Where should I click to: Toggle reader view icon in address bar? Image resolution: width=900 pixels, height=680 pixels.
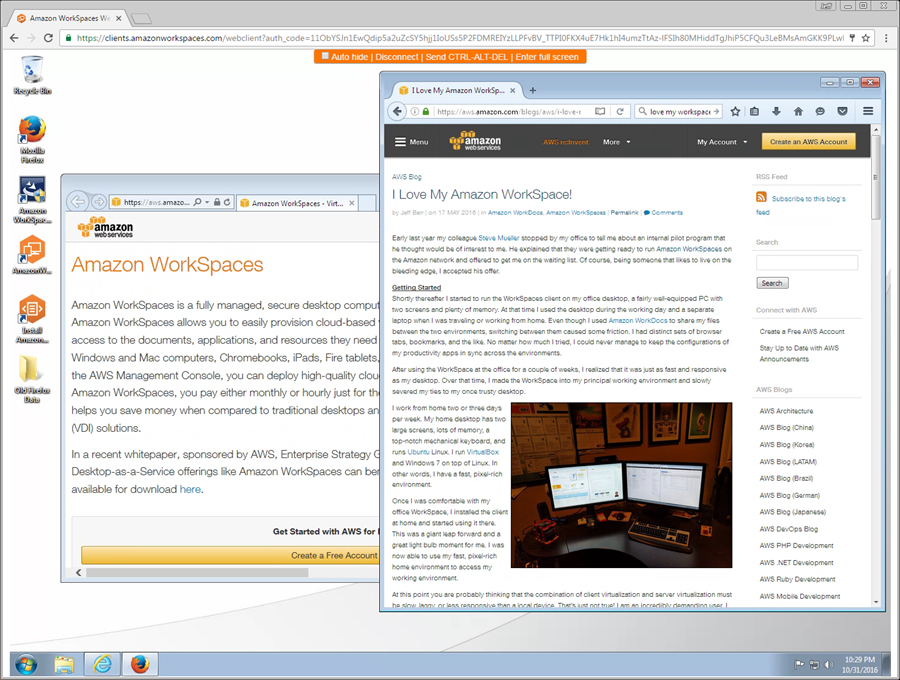tap(600, 111)
